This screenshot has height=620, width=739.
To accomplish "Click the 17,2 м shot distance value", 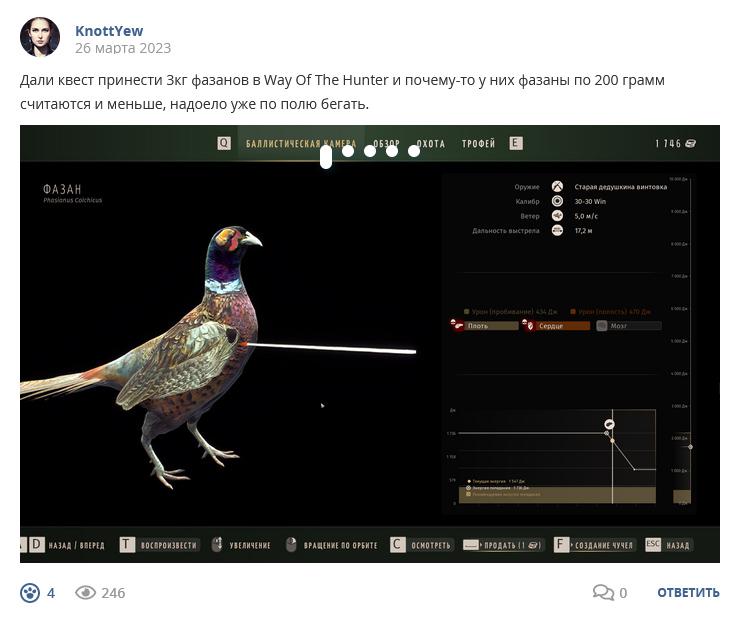I will 583,231.
